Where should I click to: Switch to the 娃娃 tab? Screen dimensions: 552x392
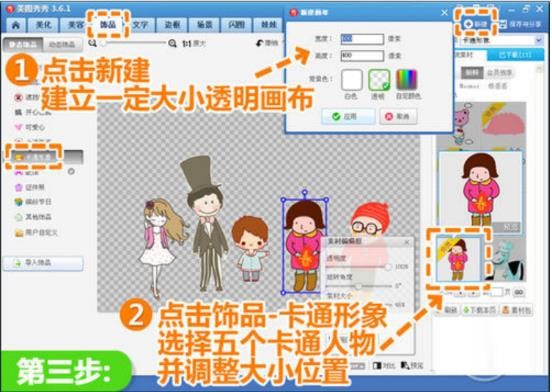click(x=268, y=25)
